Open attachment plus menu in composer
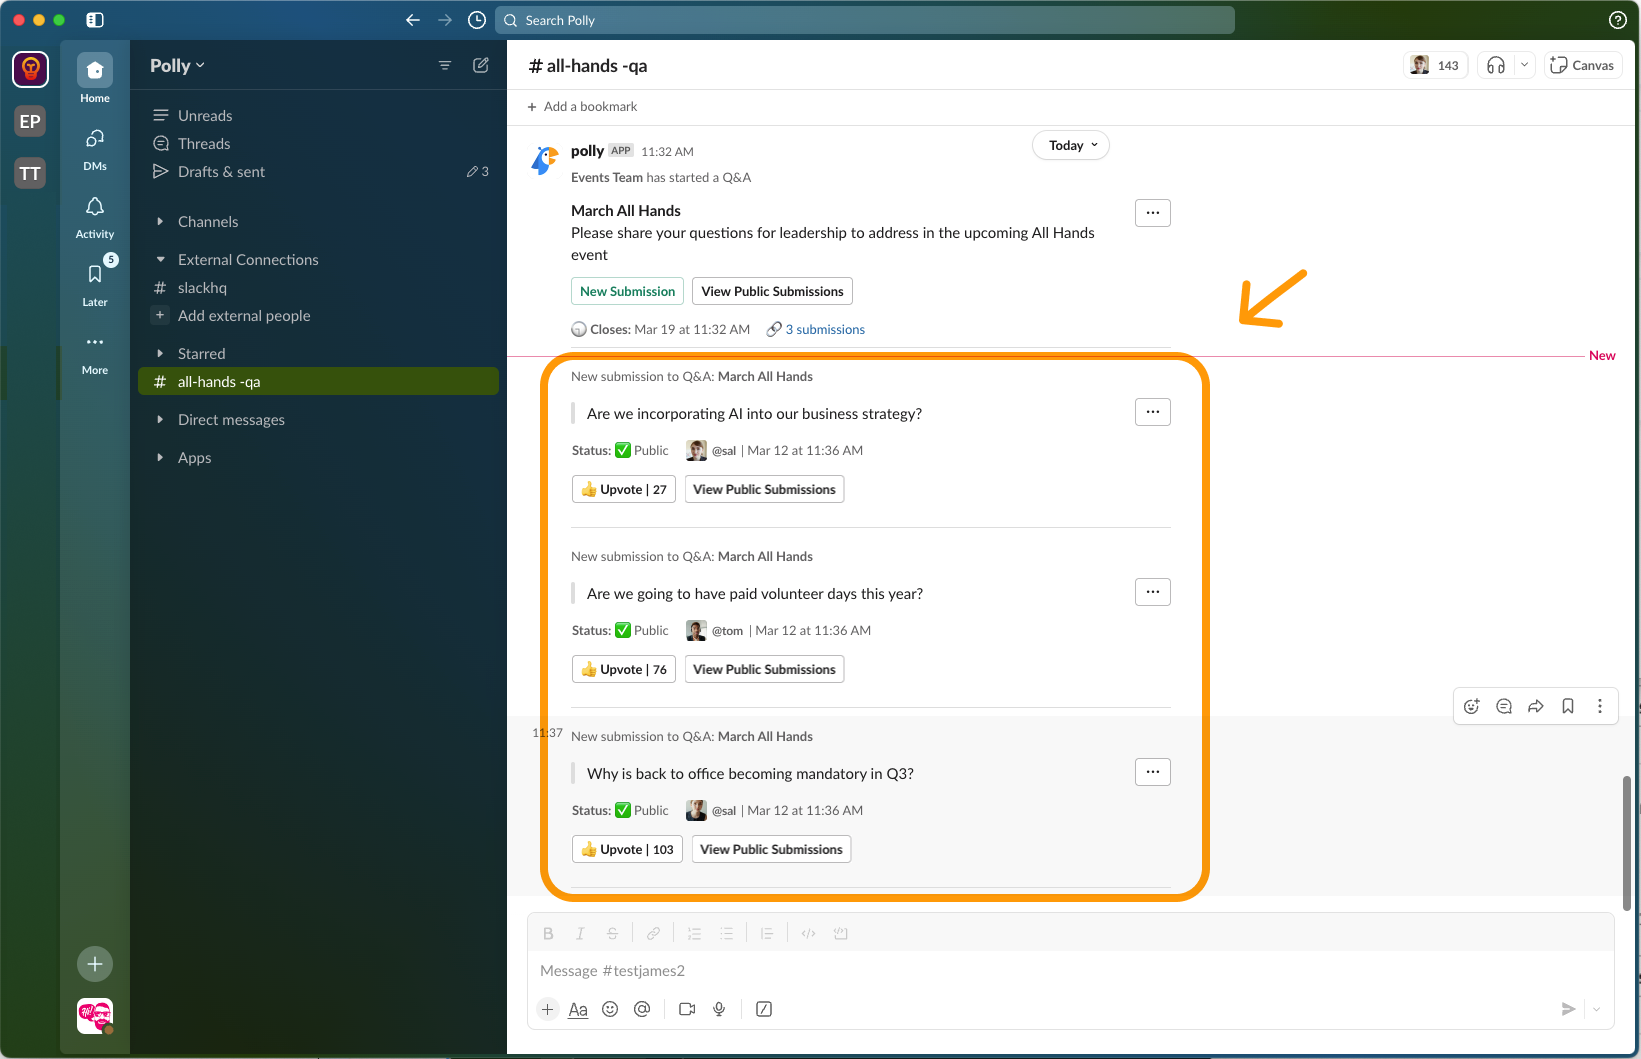This screenshot has height=1059, width=1641. 547,1009
